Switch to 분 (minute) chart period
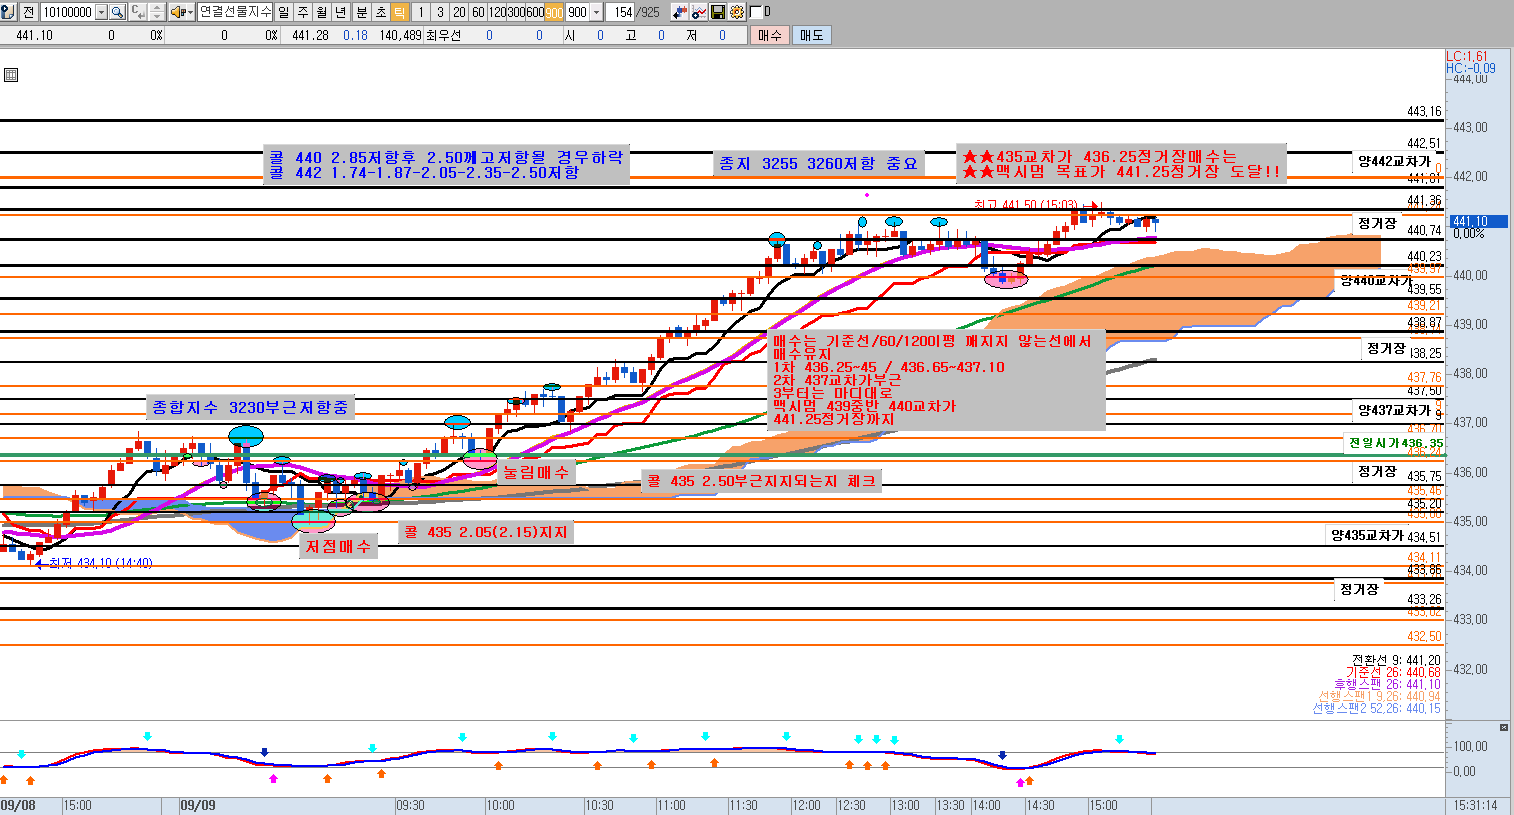 [361, 12]
